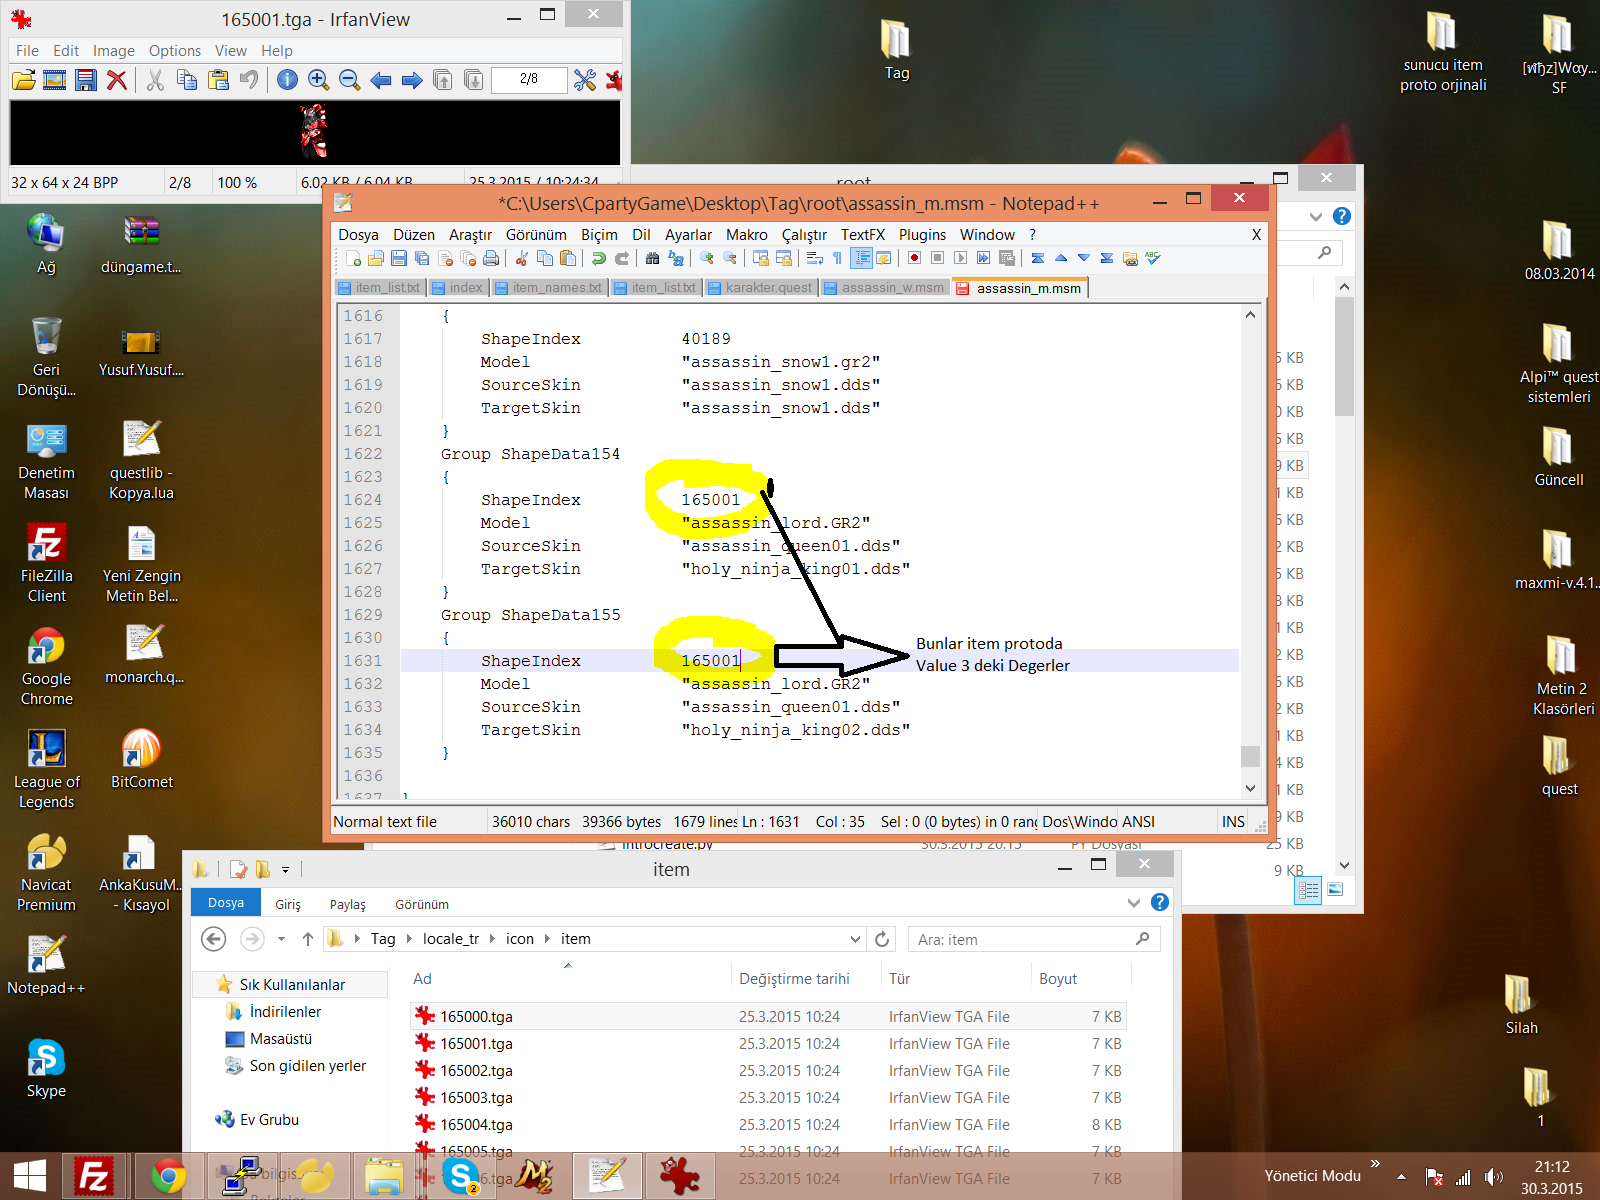This screenshot has height=1200, width=1600.
Task: Click the Paste icon in IrfanView toolbar
Action: click(x=218, y=80)
